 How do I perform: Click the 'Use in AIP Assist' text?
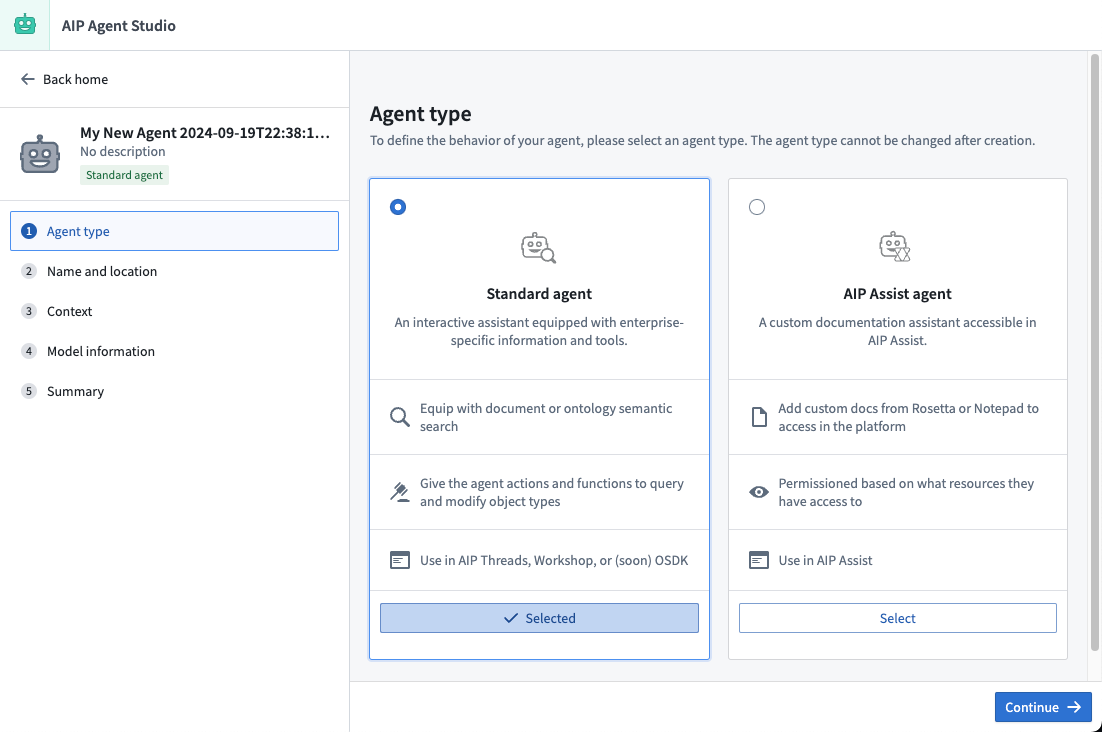(825, 561)
